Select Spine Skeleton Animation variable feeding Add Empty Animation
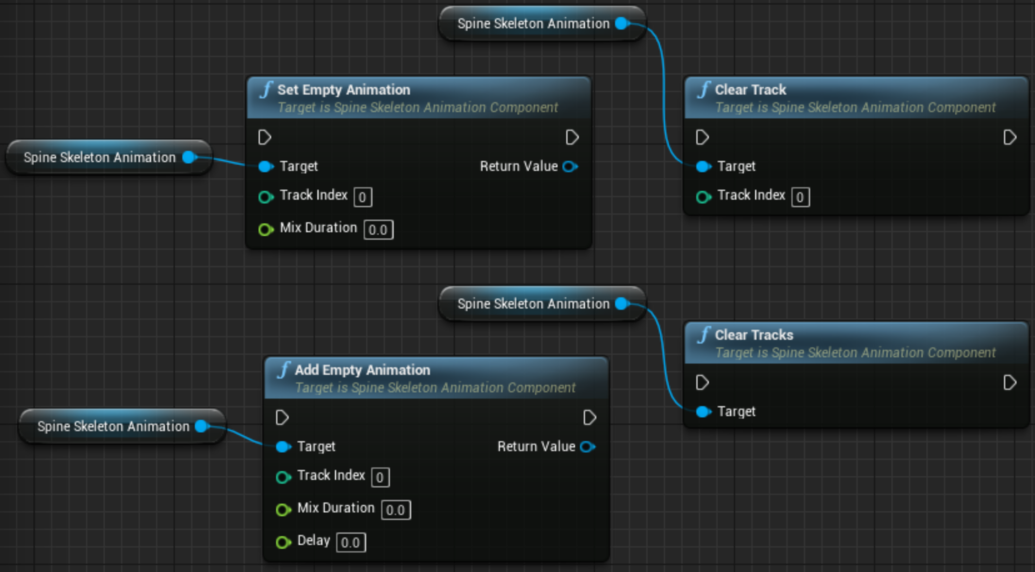 pyautogui.click(x=113, y=426)
